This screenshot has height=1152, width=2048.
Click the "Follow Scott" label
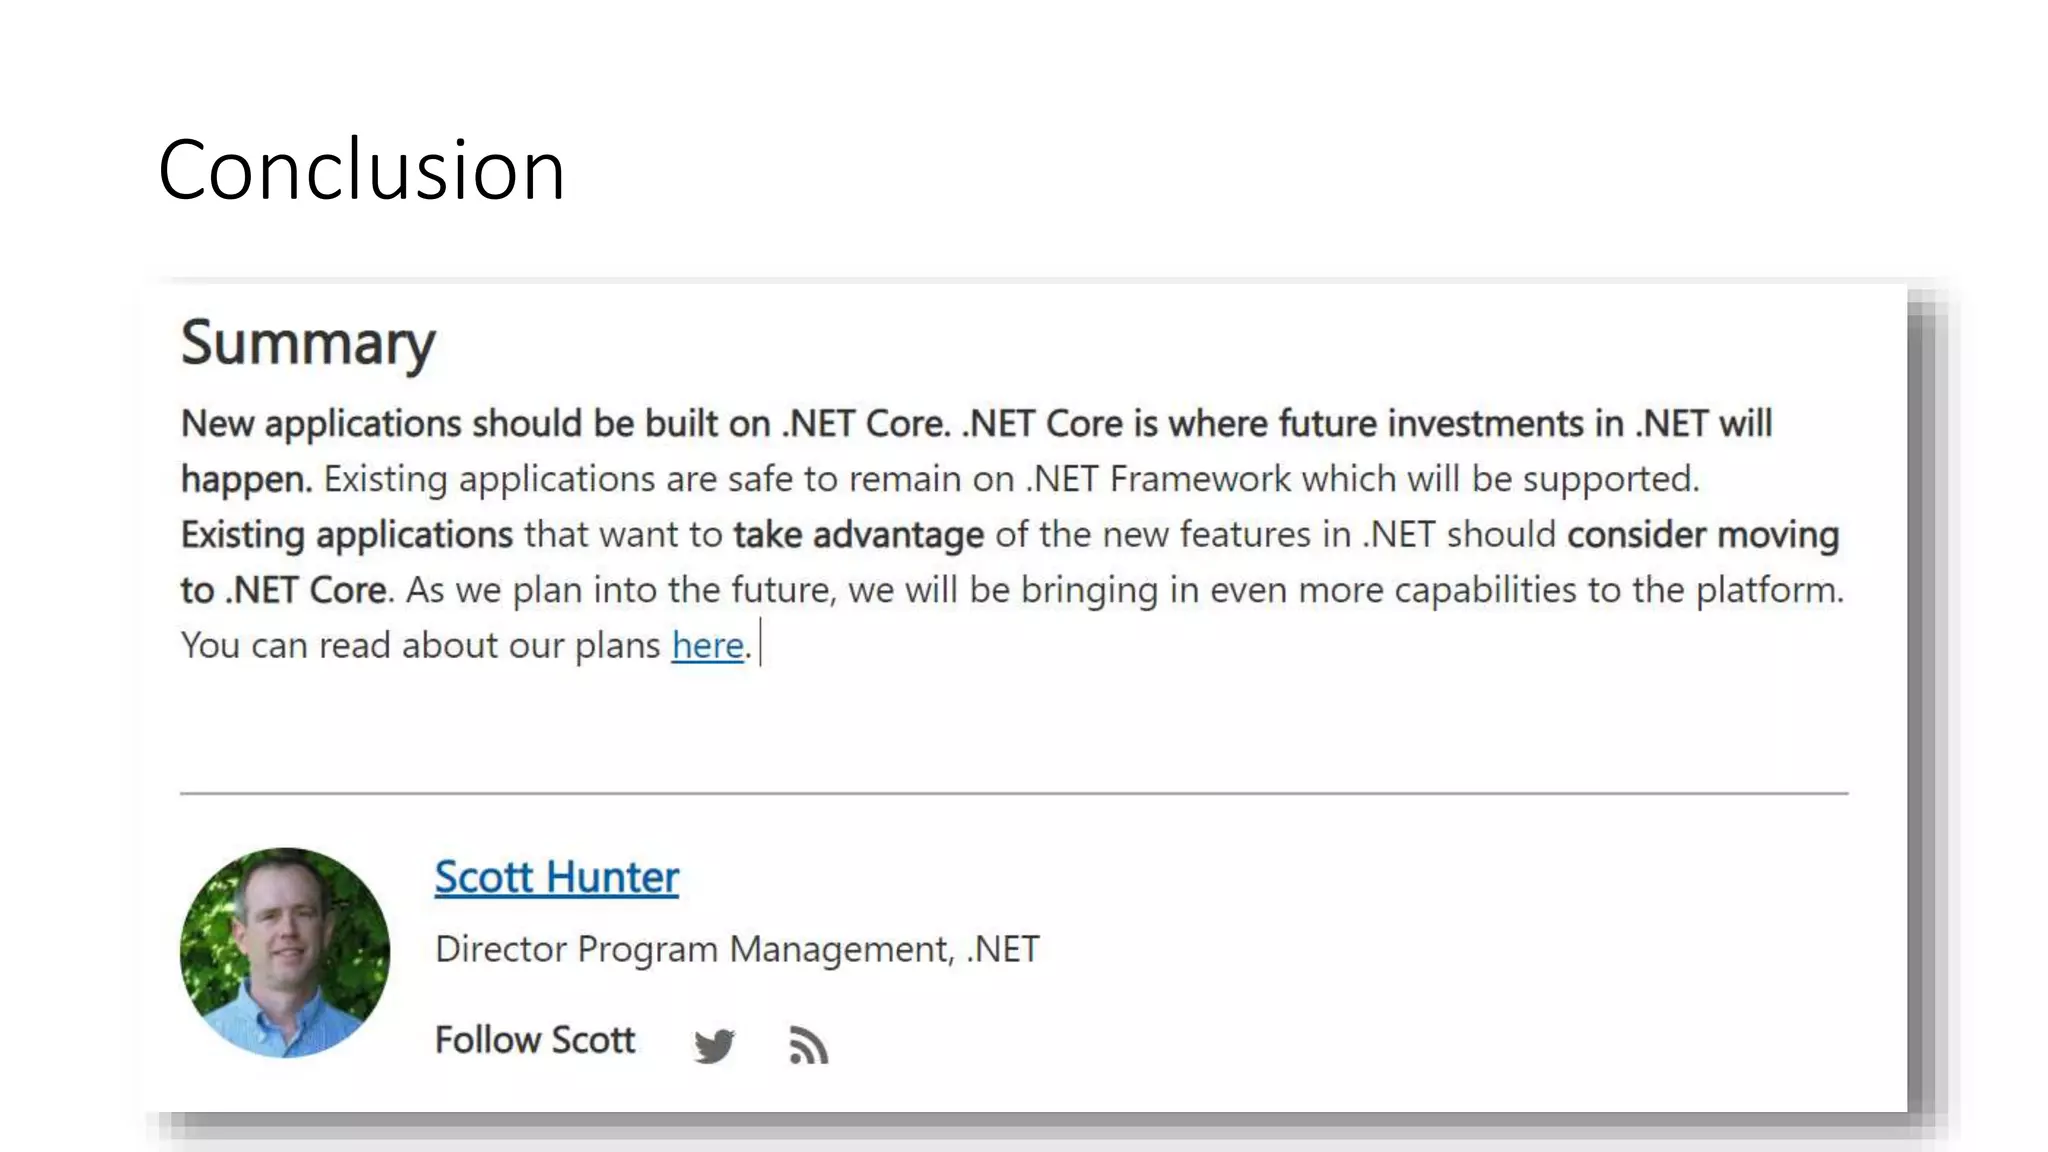535,1040
